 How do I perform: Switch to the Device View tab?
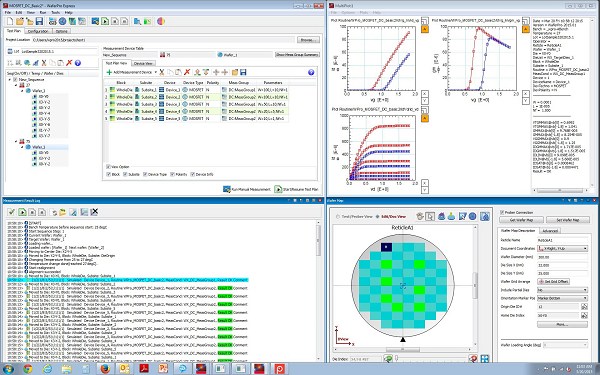[143, 64]
